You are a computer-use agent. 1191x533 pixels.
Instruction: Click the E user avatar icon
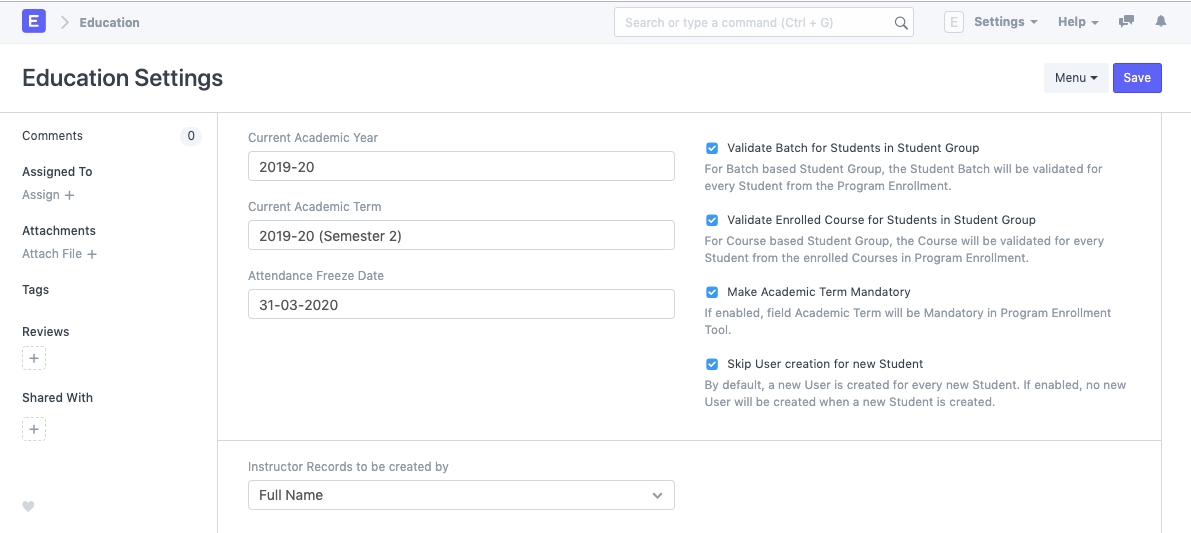pyautogui.click(x=954, y=22)
